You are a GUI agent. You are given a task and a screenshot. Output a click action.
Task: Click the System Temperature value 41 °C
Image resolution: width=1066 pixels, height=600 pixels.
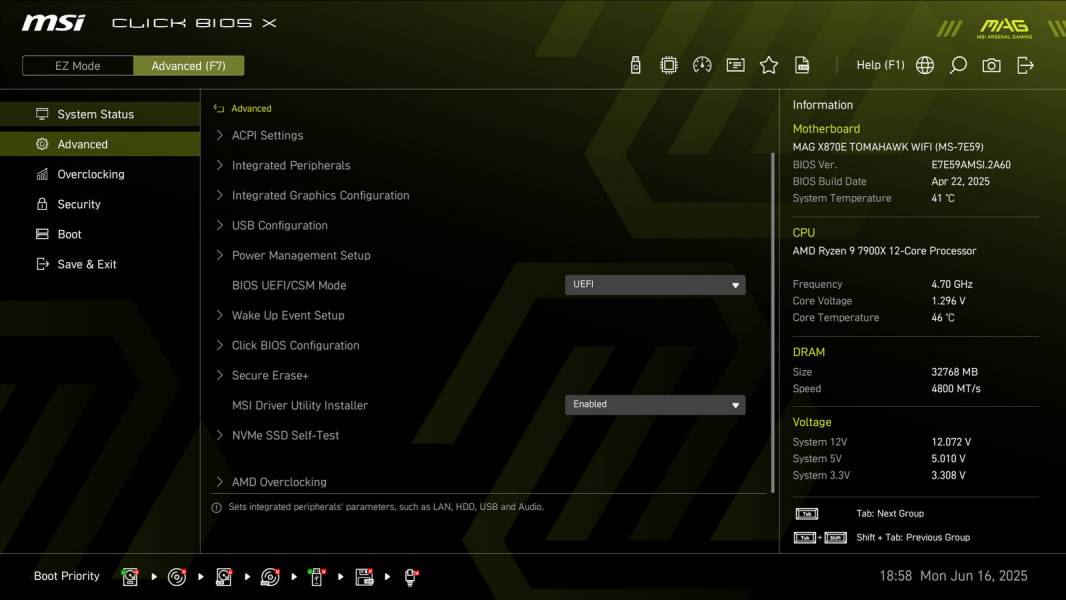(x=943, y=198)
